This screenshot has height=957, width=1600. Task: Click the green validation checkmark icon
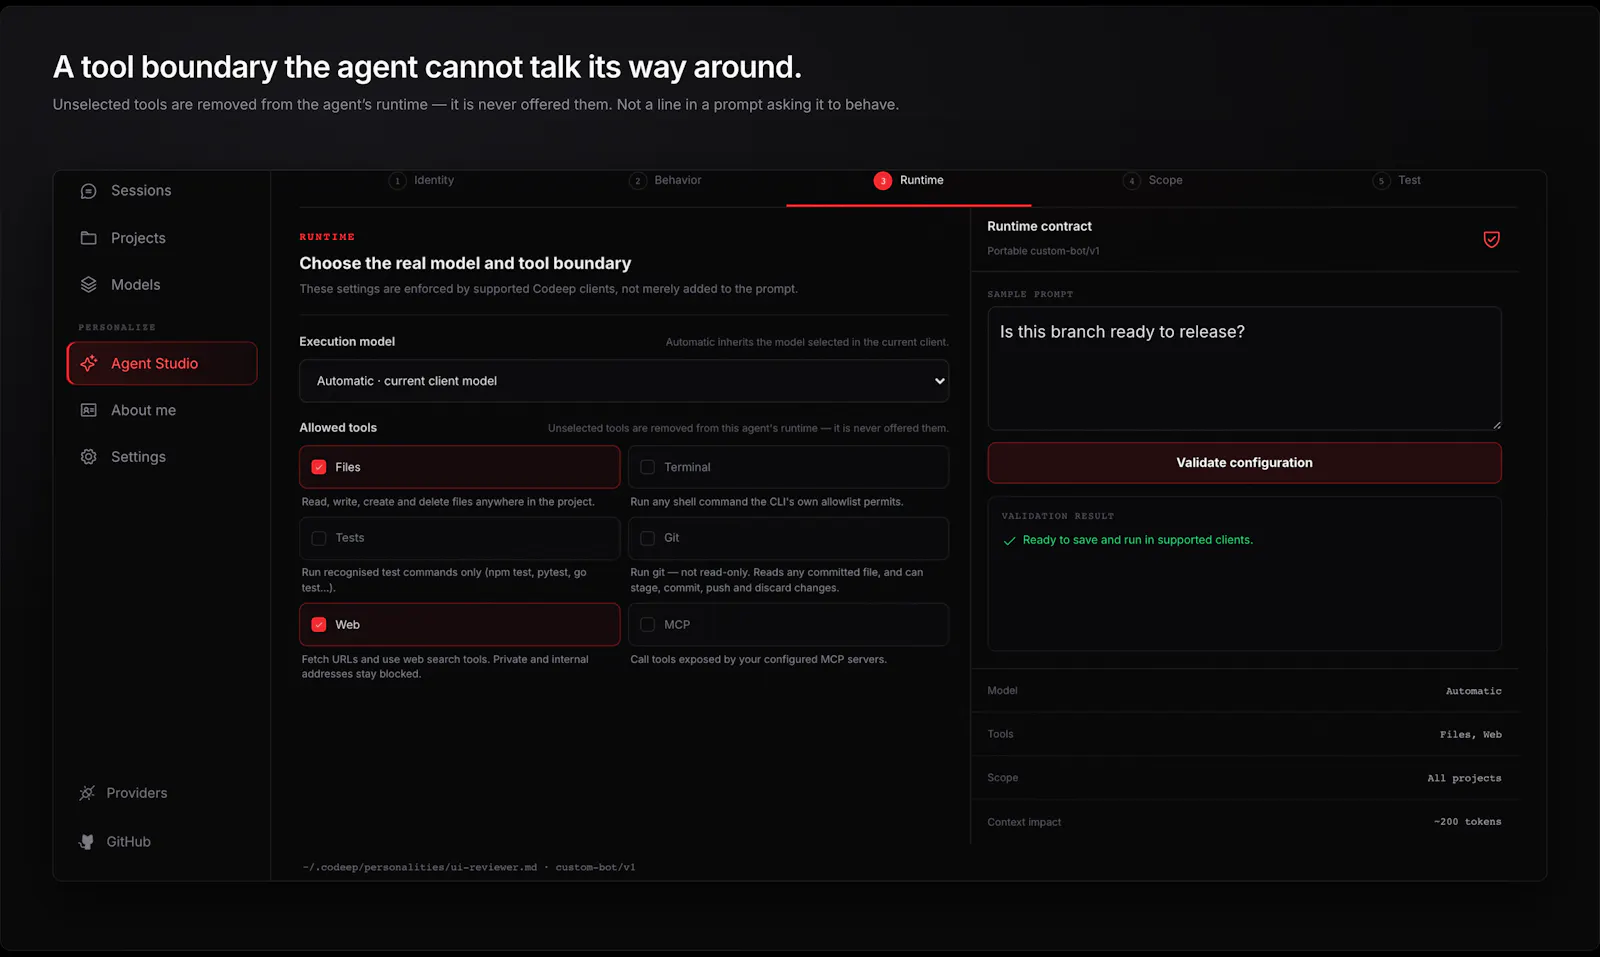(x=1009, y=541)
